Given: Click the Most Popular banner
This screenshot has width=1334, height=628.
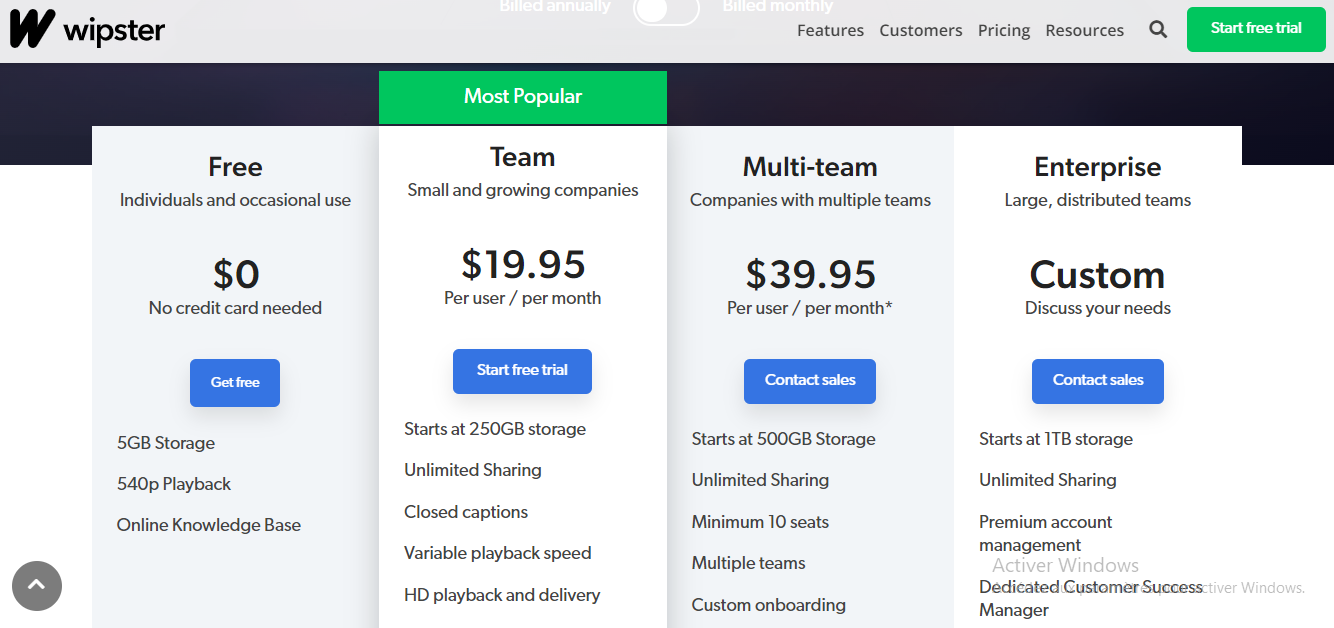Looking at the screenshot, I should pyautogui.click(x=523, y=97).
